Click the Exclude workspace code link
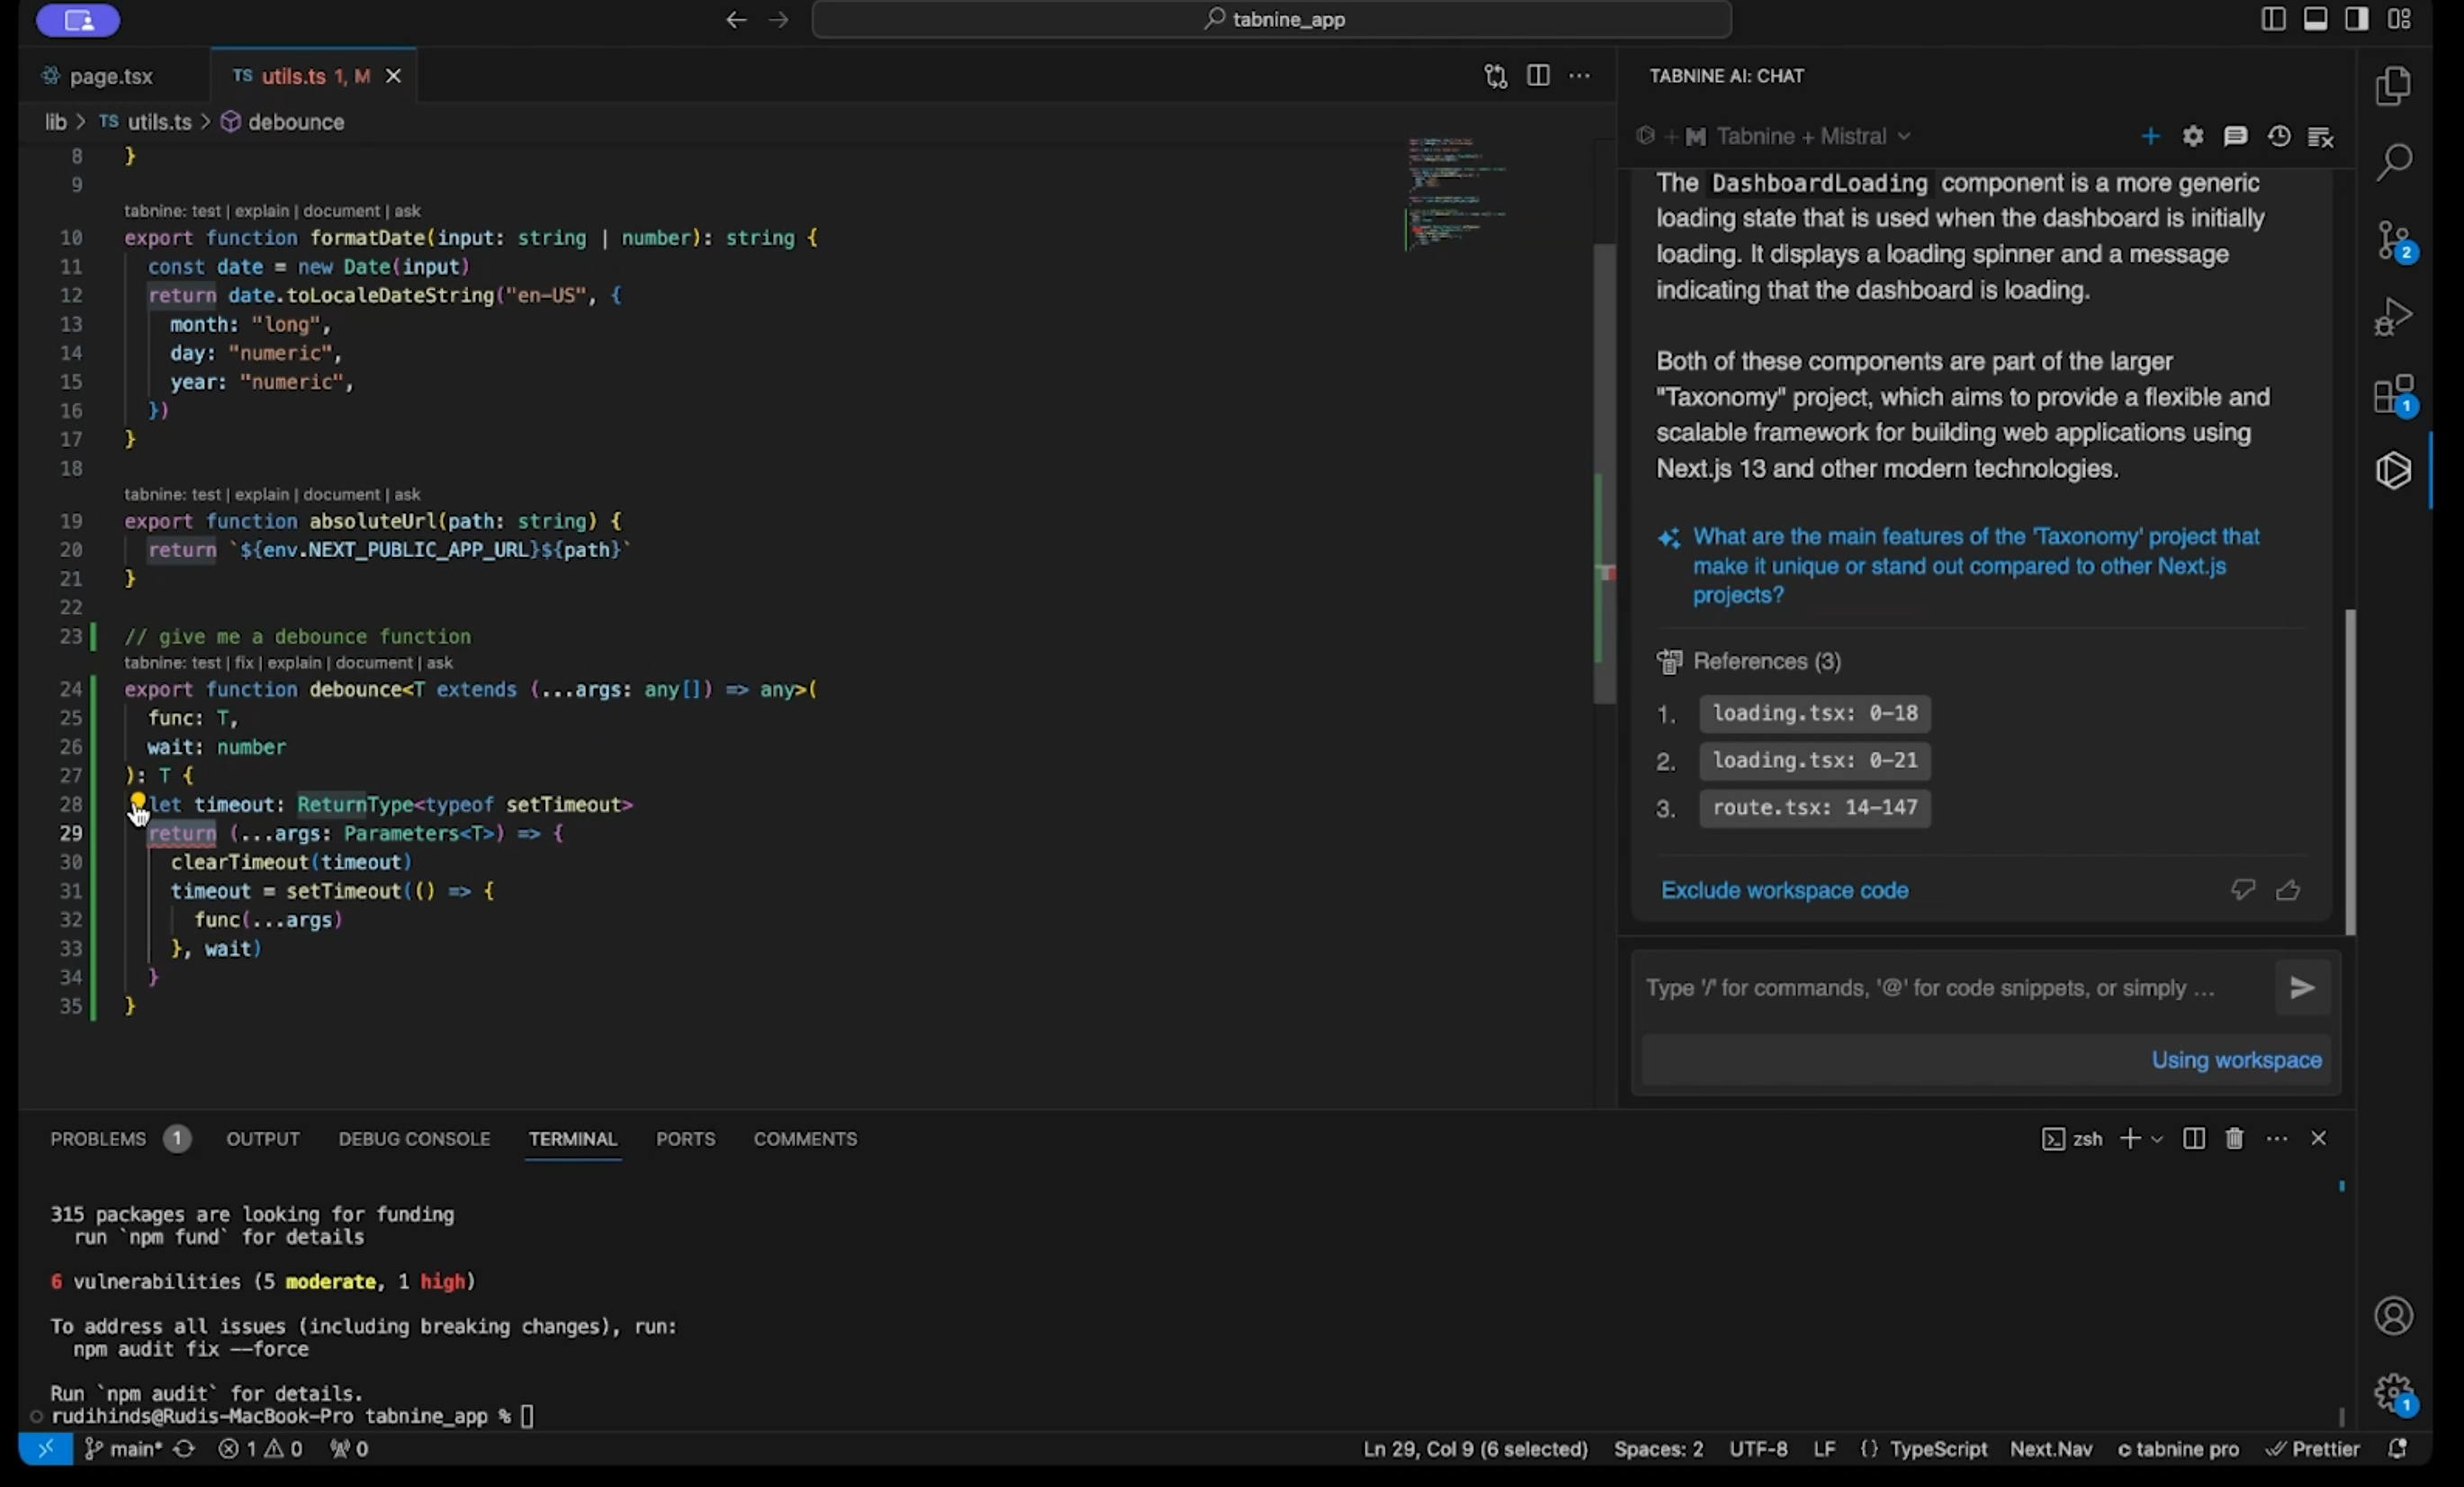This screenshot has width=2464, height=1487. 1784,890
